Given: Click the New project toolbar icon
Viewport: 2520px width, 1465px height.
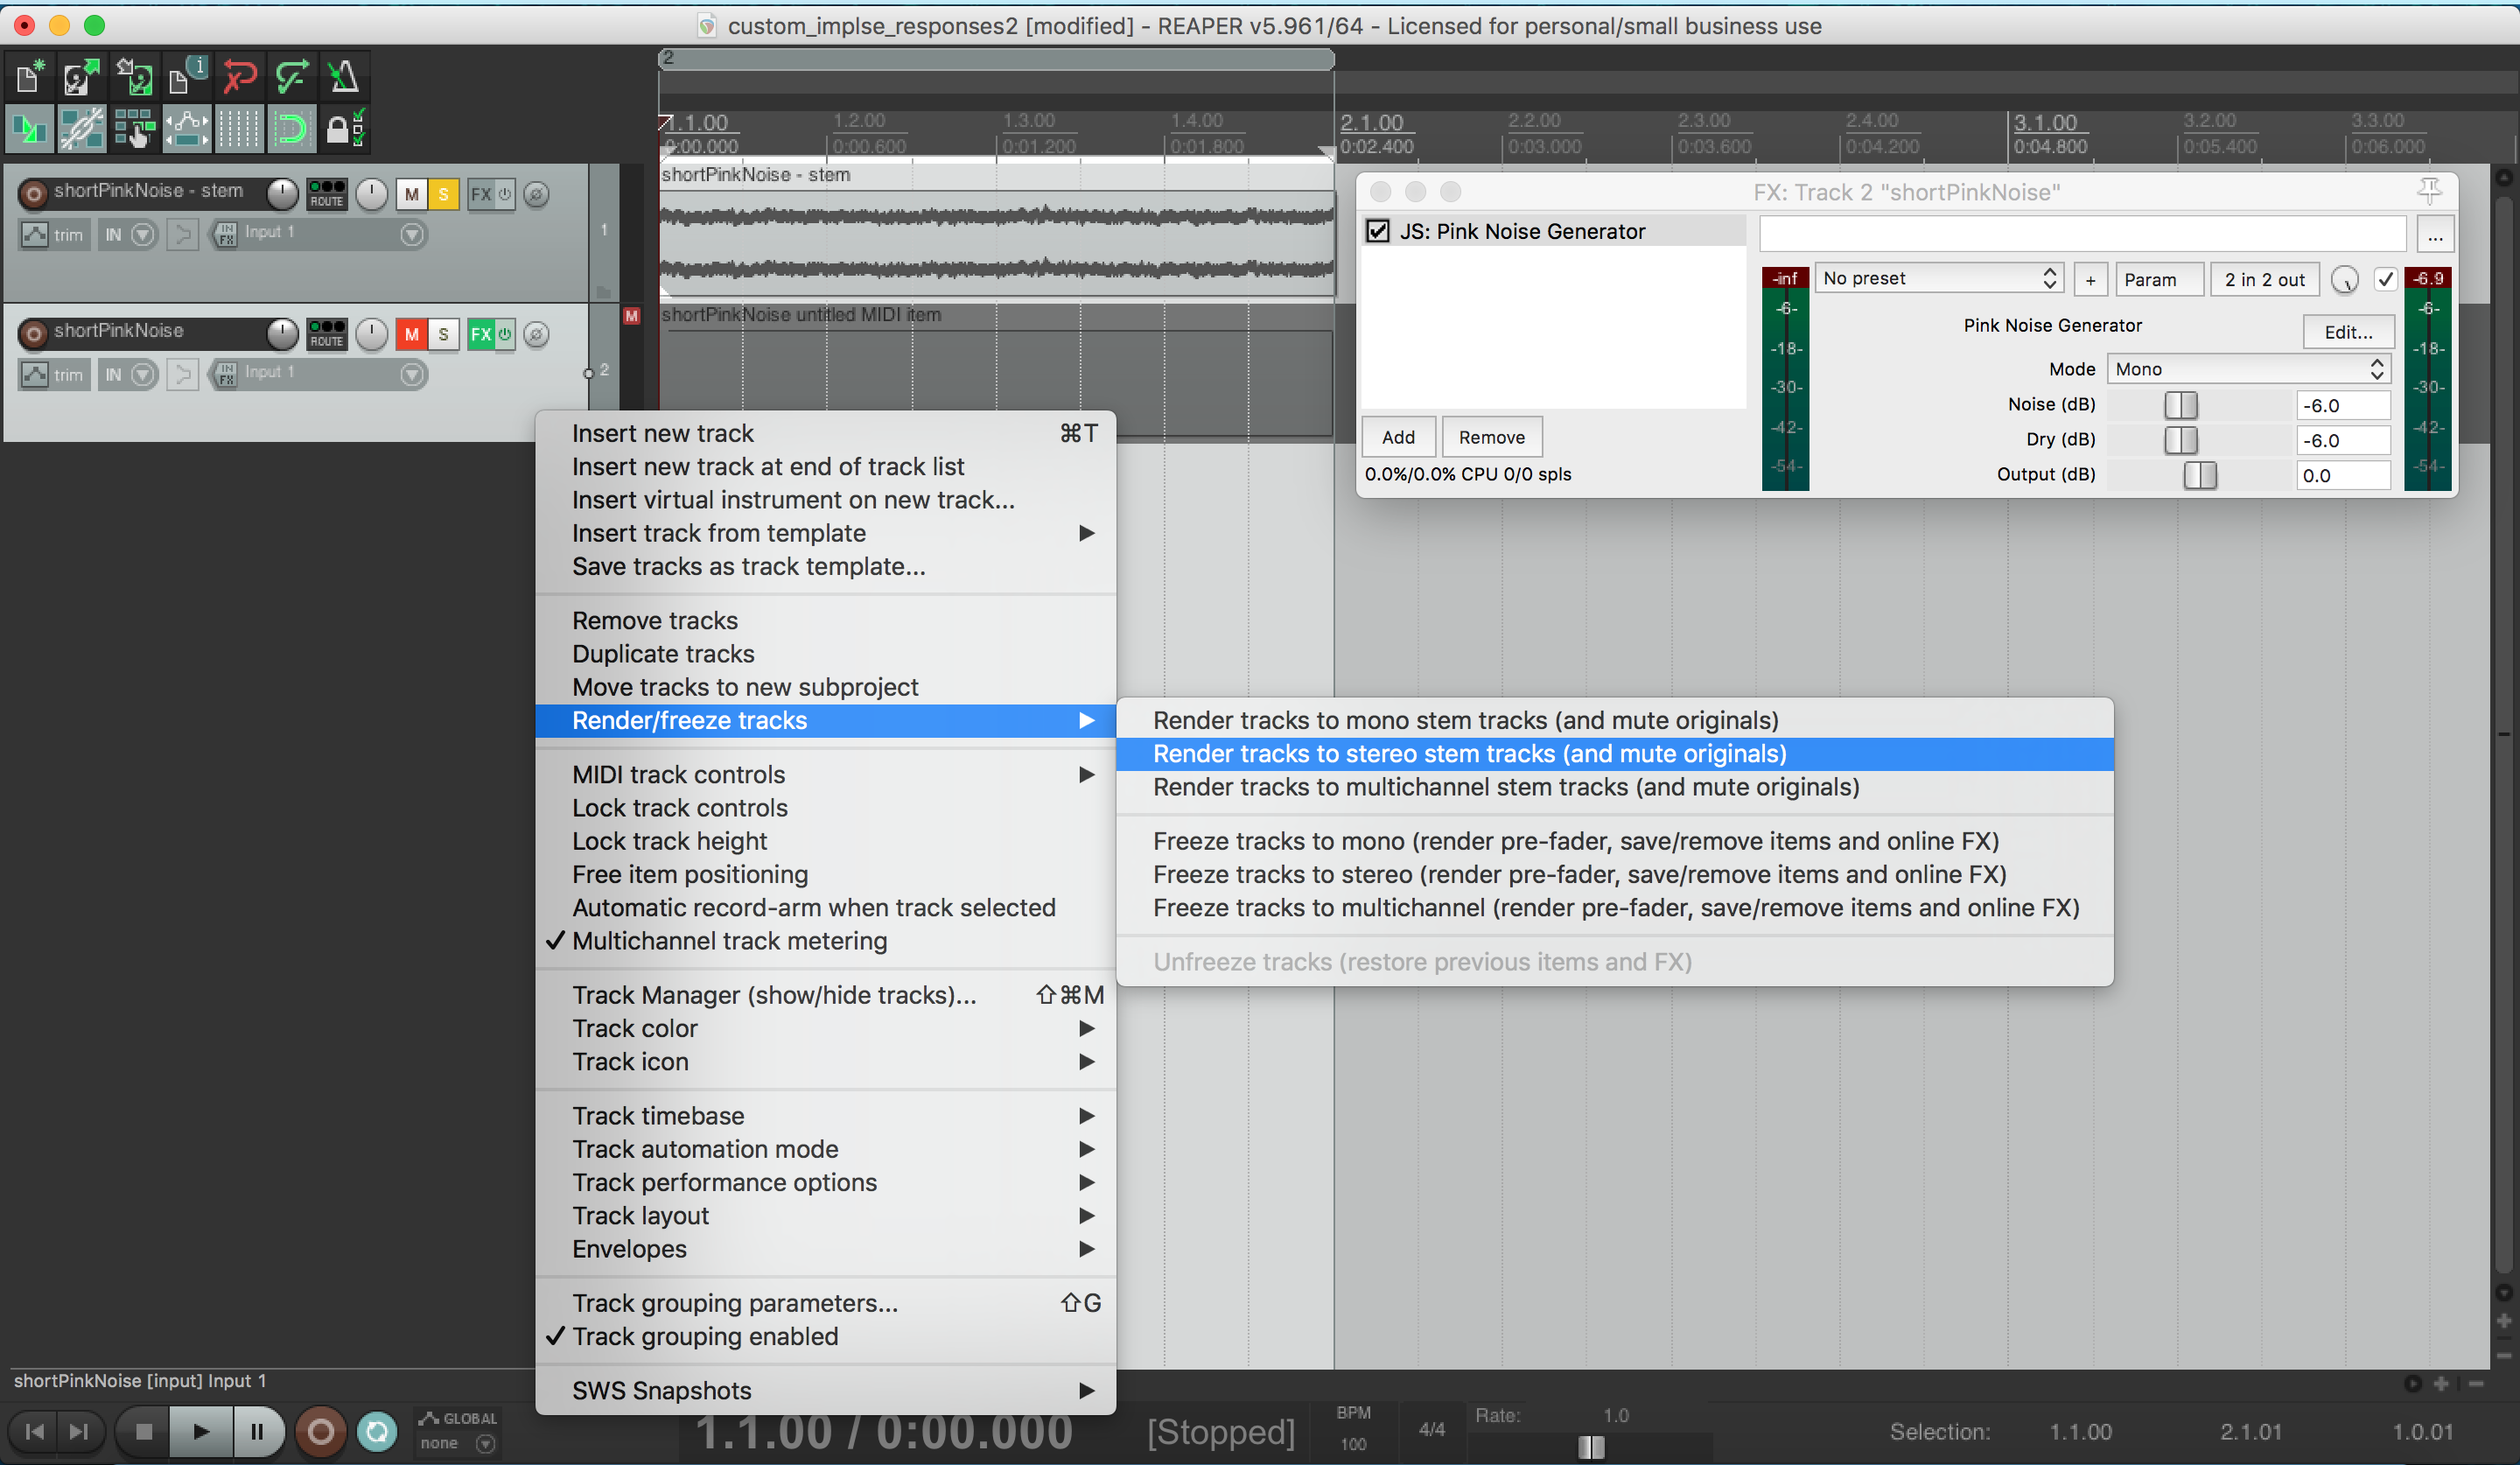Looking at the screenshot, I should (x=29, y=77).
